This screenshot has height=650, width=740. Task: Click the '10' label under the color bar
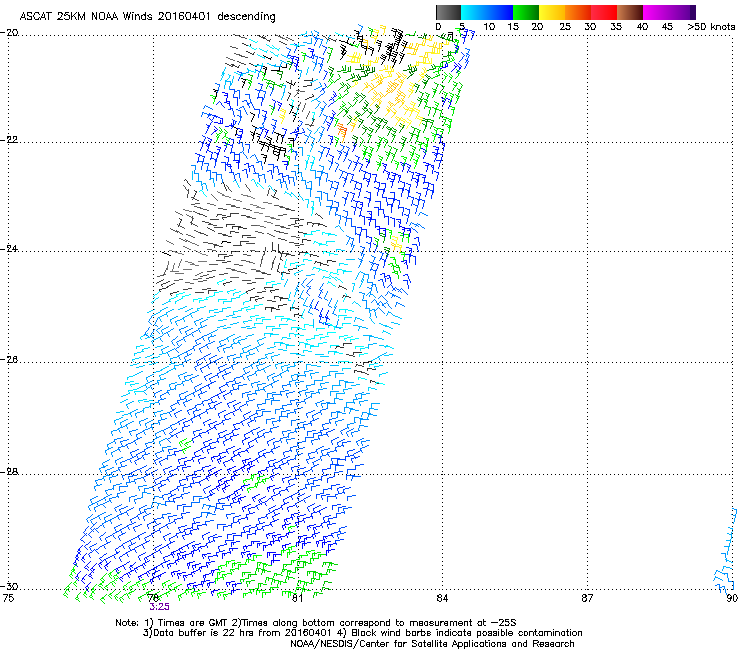point(489,27)
